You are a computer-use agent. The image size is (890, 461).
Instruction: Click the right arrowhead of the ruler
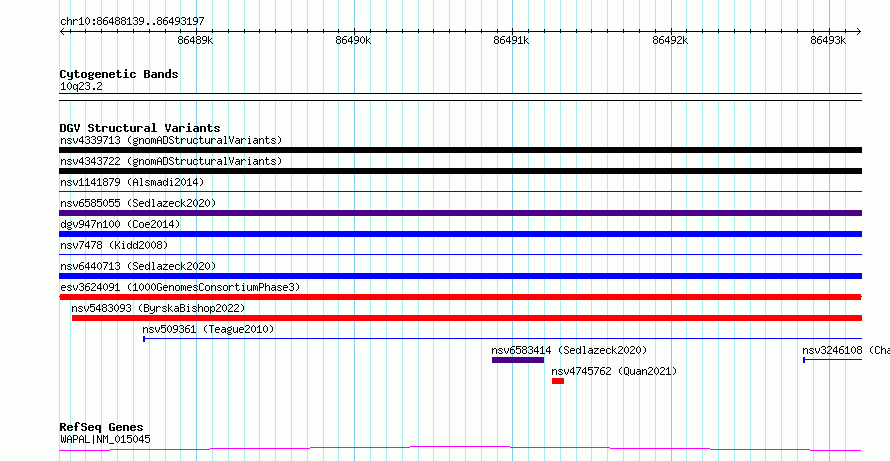point(859,31)
